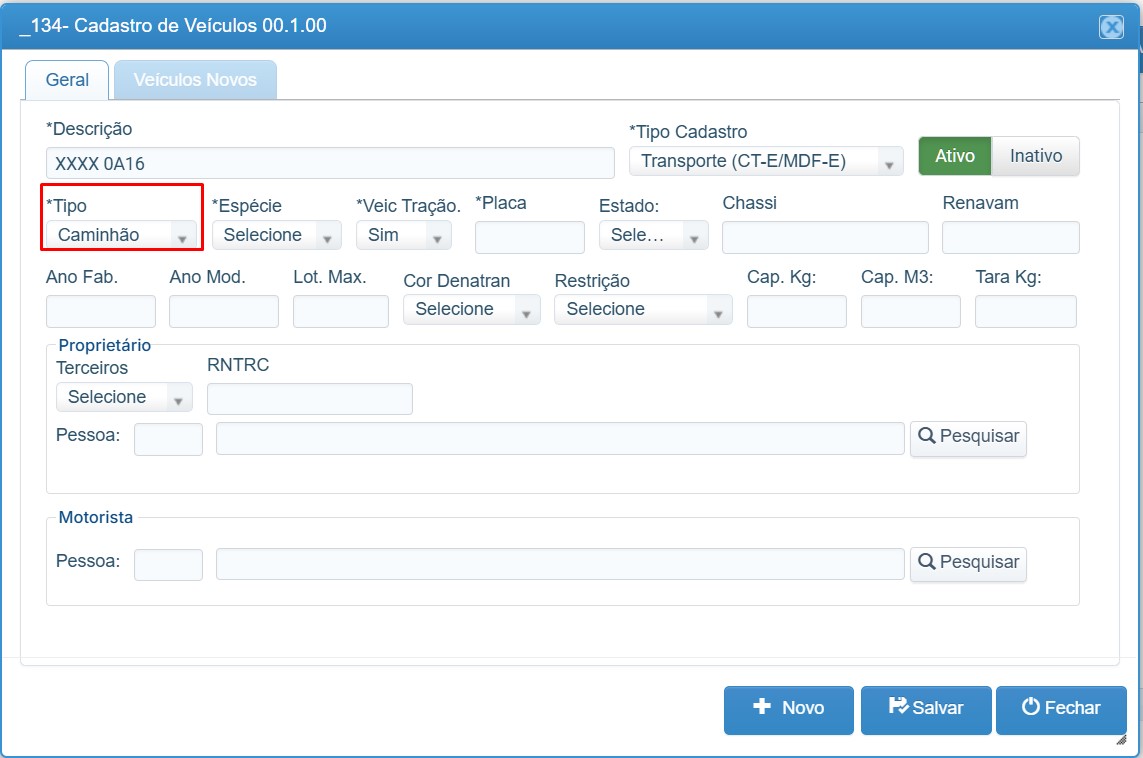Open the Restrição dropdown
This screenshot has width=1143, height=758.
coord(643,309)
